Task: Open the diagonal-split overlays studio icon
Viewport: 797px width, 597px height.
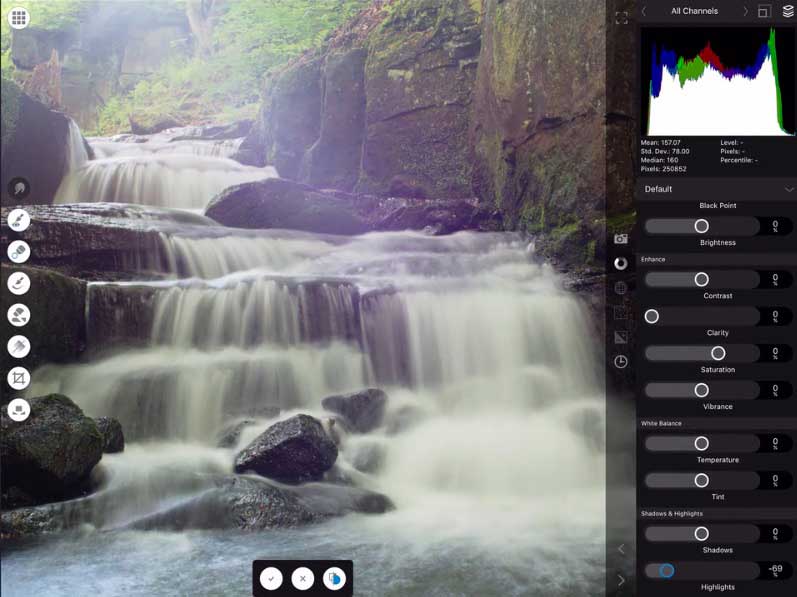Action: point(621,337)
